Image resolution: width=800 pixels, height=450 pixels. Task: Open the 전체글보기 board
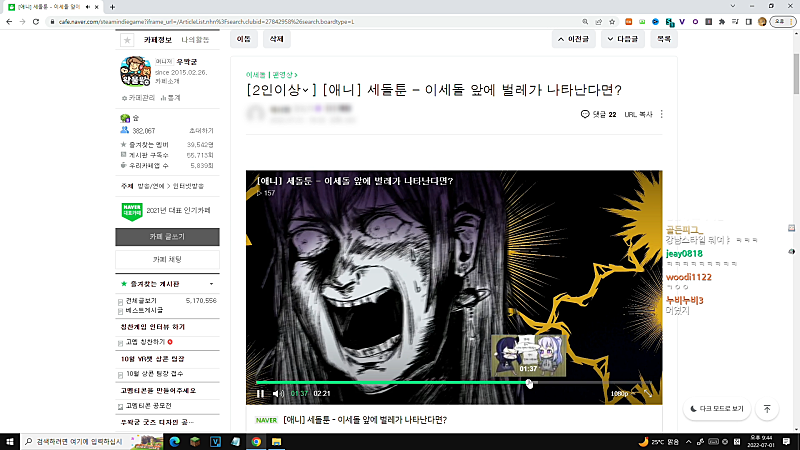[141, 301]
